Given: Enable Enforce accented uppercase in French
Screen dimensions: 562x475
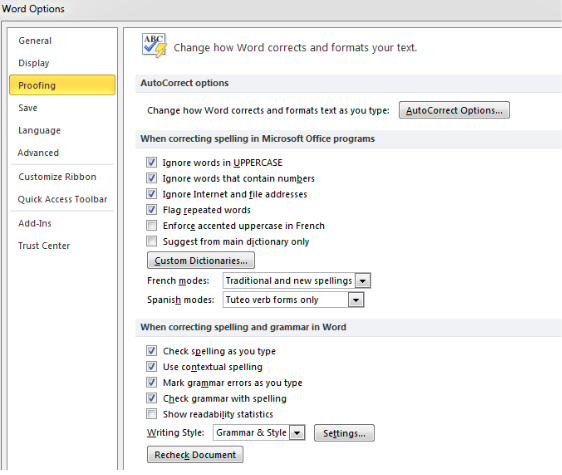Looking at the screenshot, I should (151, 225).
